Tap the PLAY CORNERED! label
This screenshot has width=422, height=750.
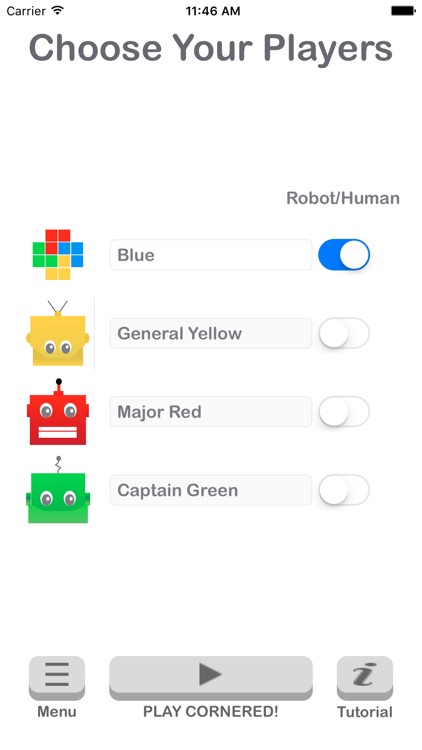pos(211,712)
